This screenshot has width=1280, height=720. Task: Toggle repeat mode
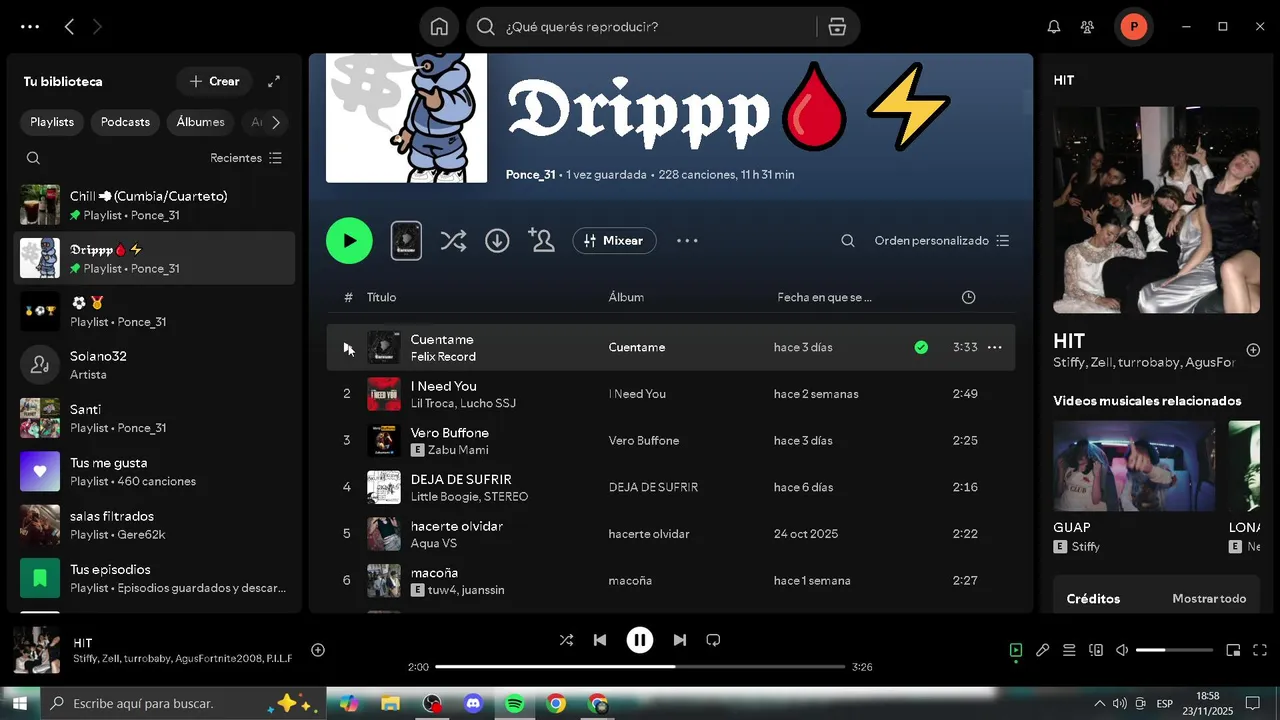tap(713, 640)
